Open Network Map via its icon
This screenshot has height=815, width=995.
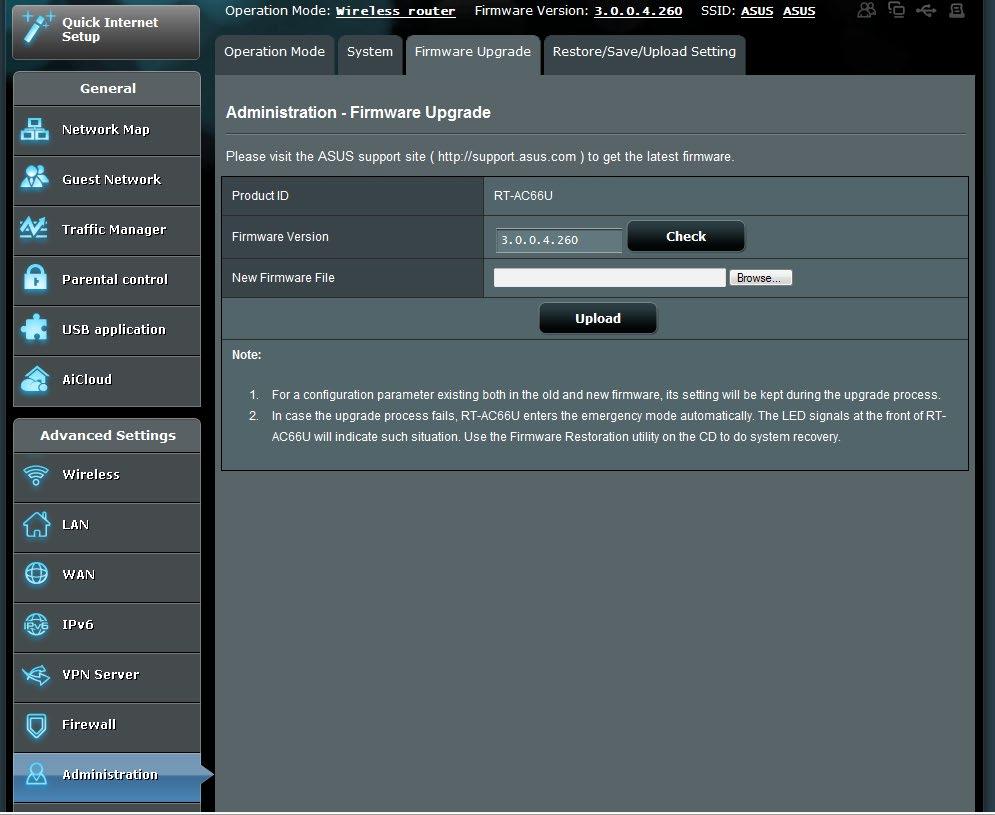coord(34,129)
